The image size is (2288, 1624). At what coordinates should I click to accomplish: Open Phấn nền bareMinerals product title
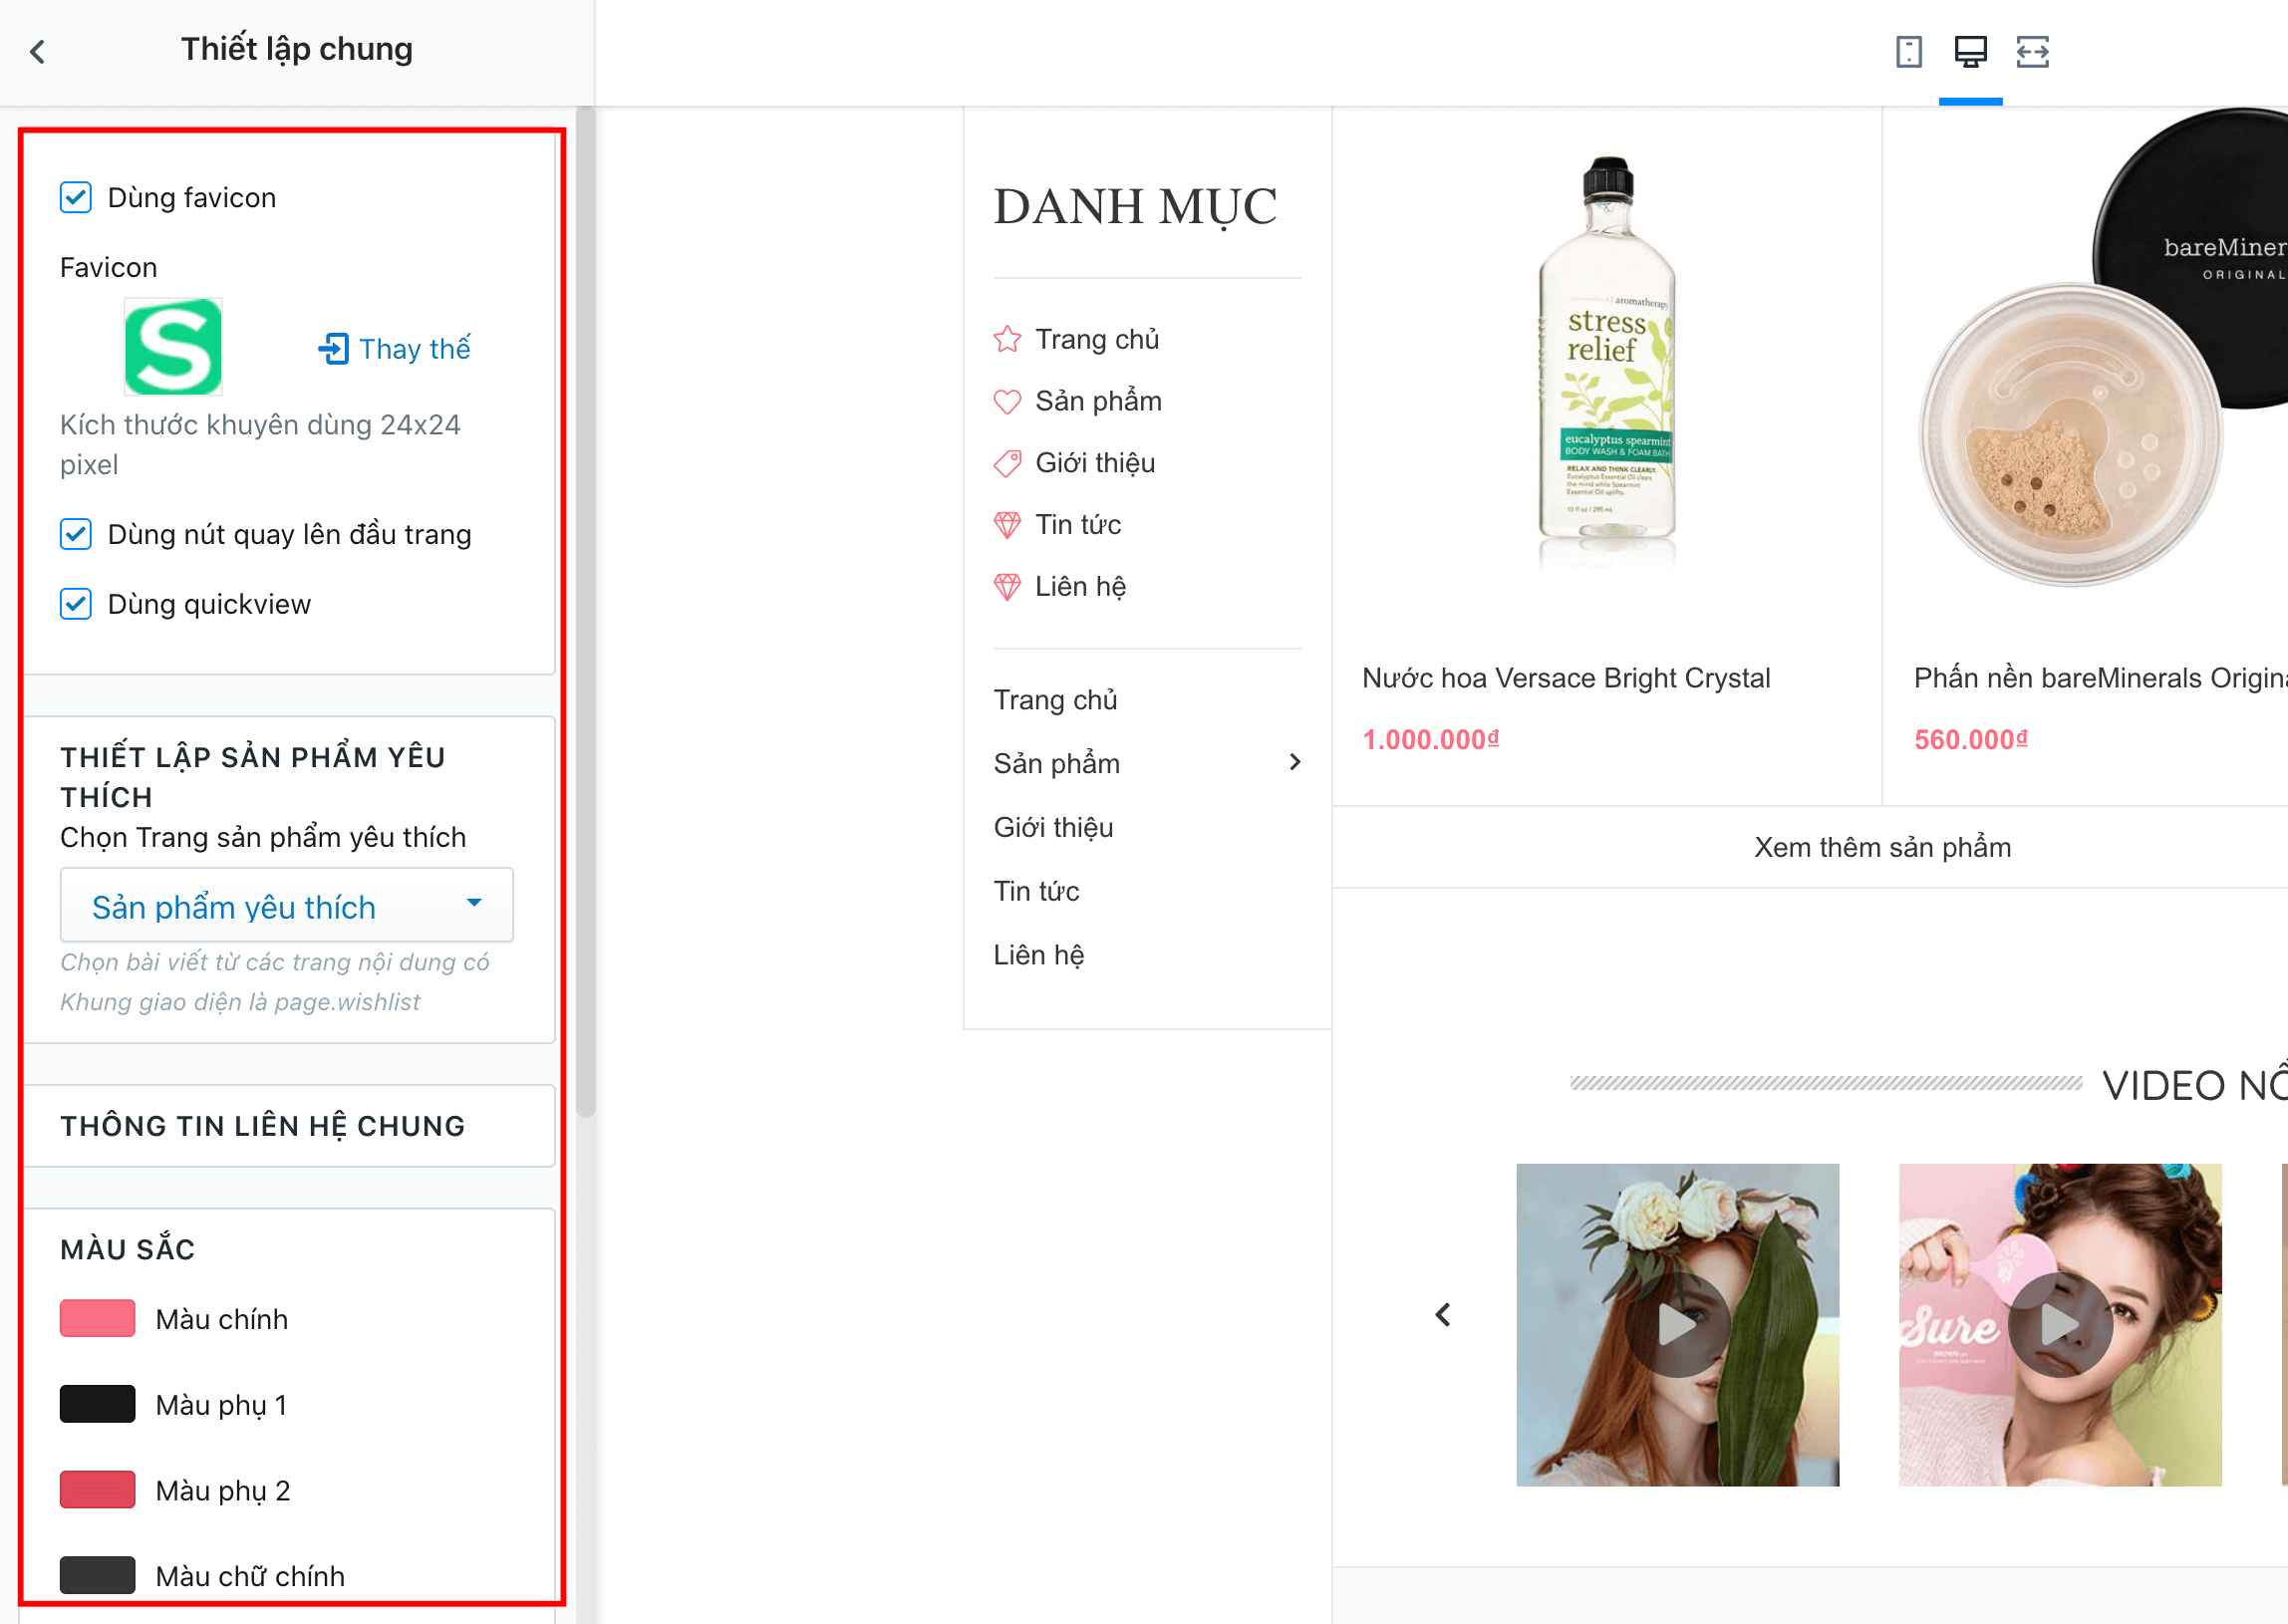pos(2100,679)
